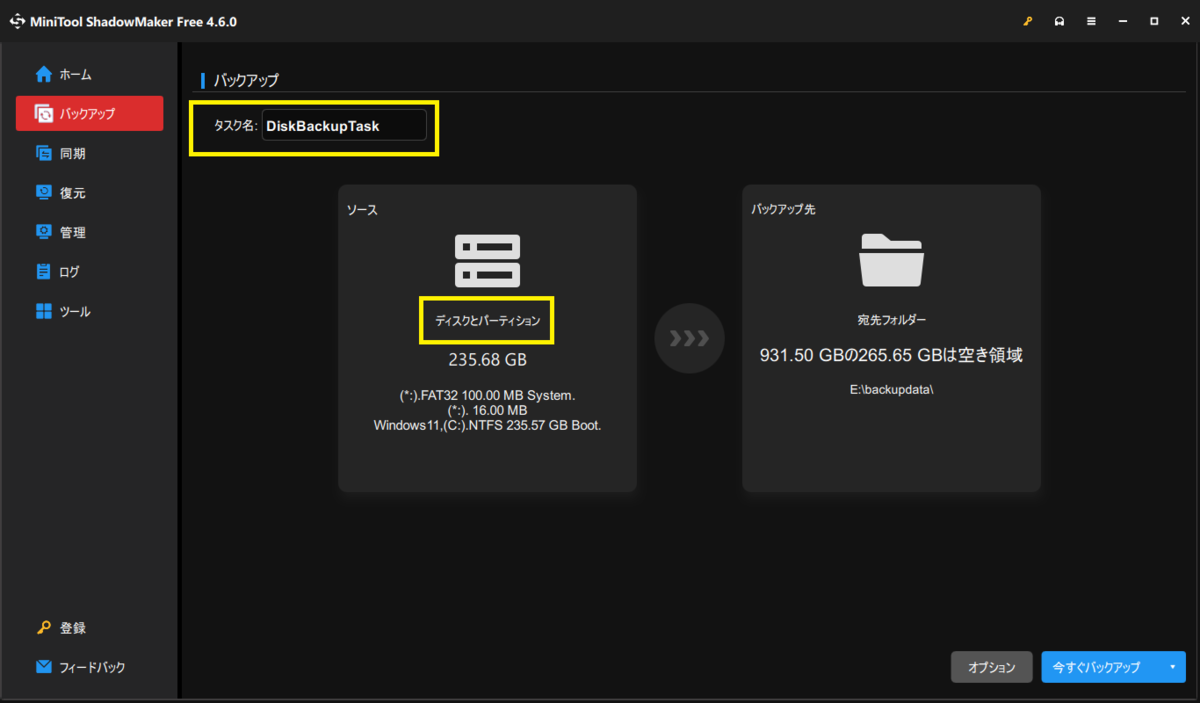1200x703 pixels.
Task: Click the MiniTool ShadowMaker logo icon
Action: click(17, 21)
